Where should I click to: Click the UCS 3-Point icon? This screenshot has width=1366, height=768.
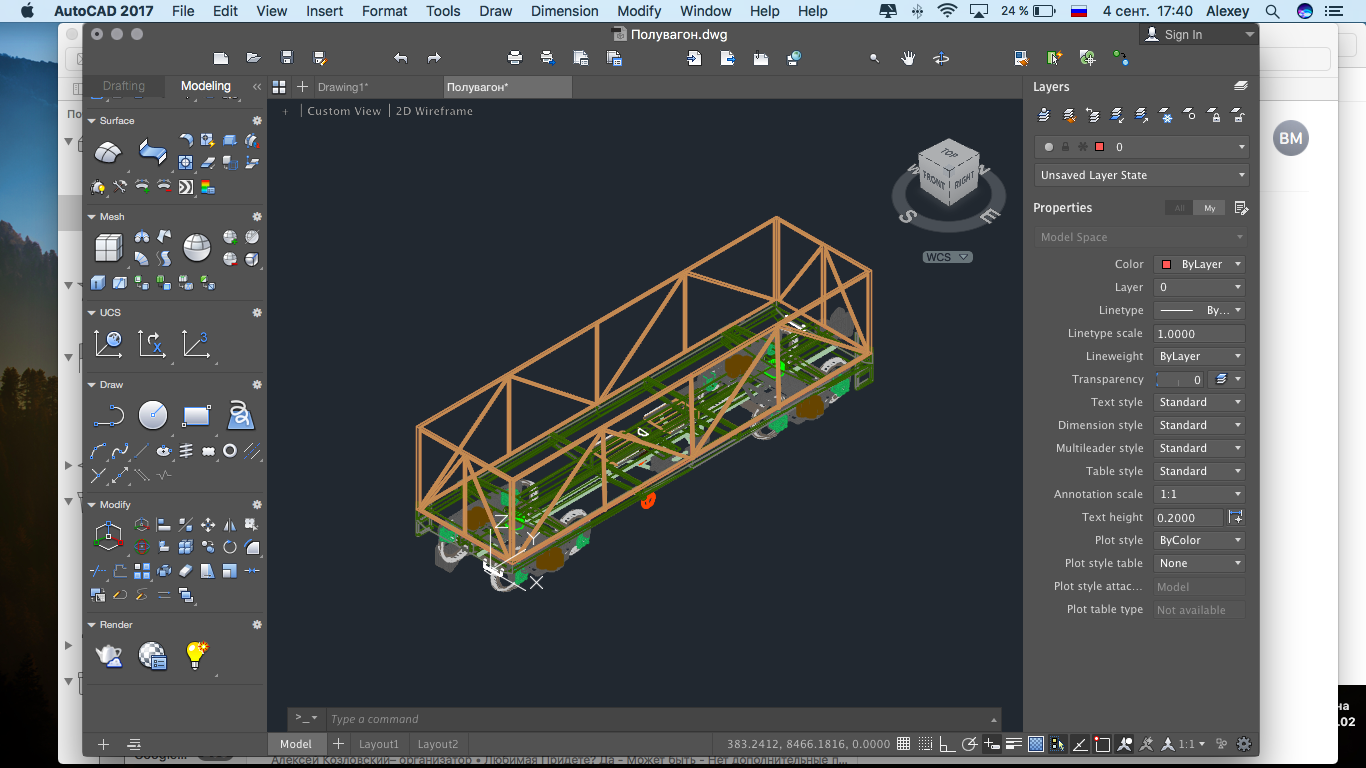[196, 344]
